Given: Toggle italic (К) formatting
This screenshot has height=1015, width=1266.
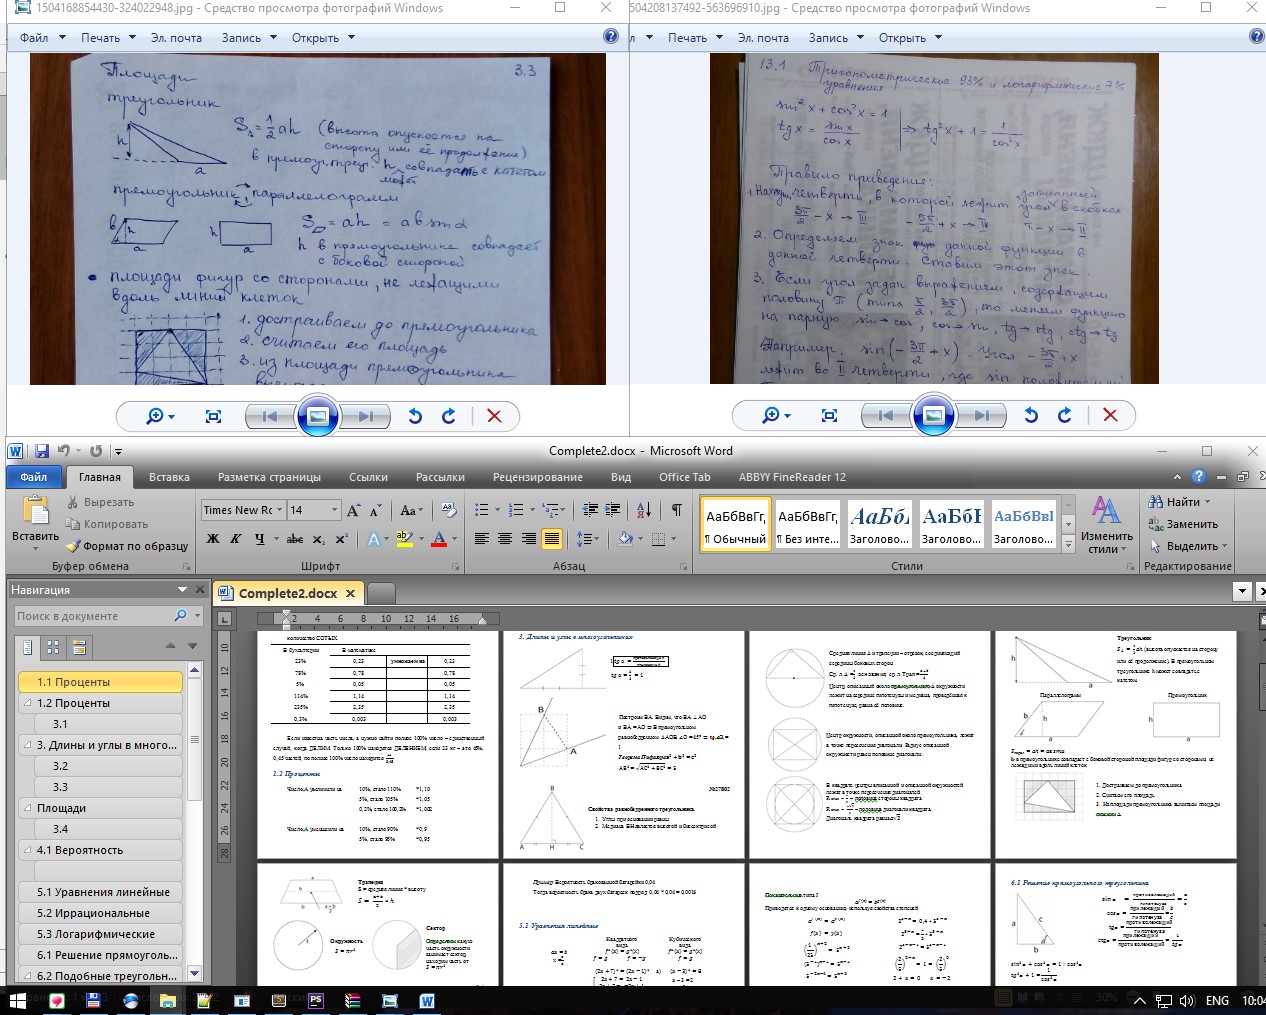Looking at the screenshot, I should pos(236,539).
